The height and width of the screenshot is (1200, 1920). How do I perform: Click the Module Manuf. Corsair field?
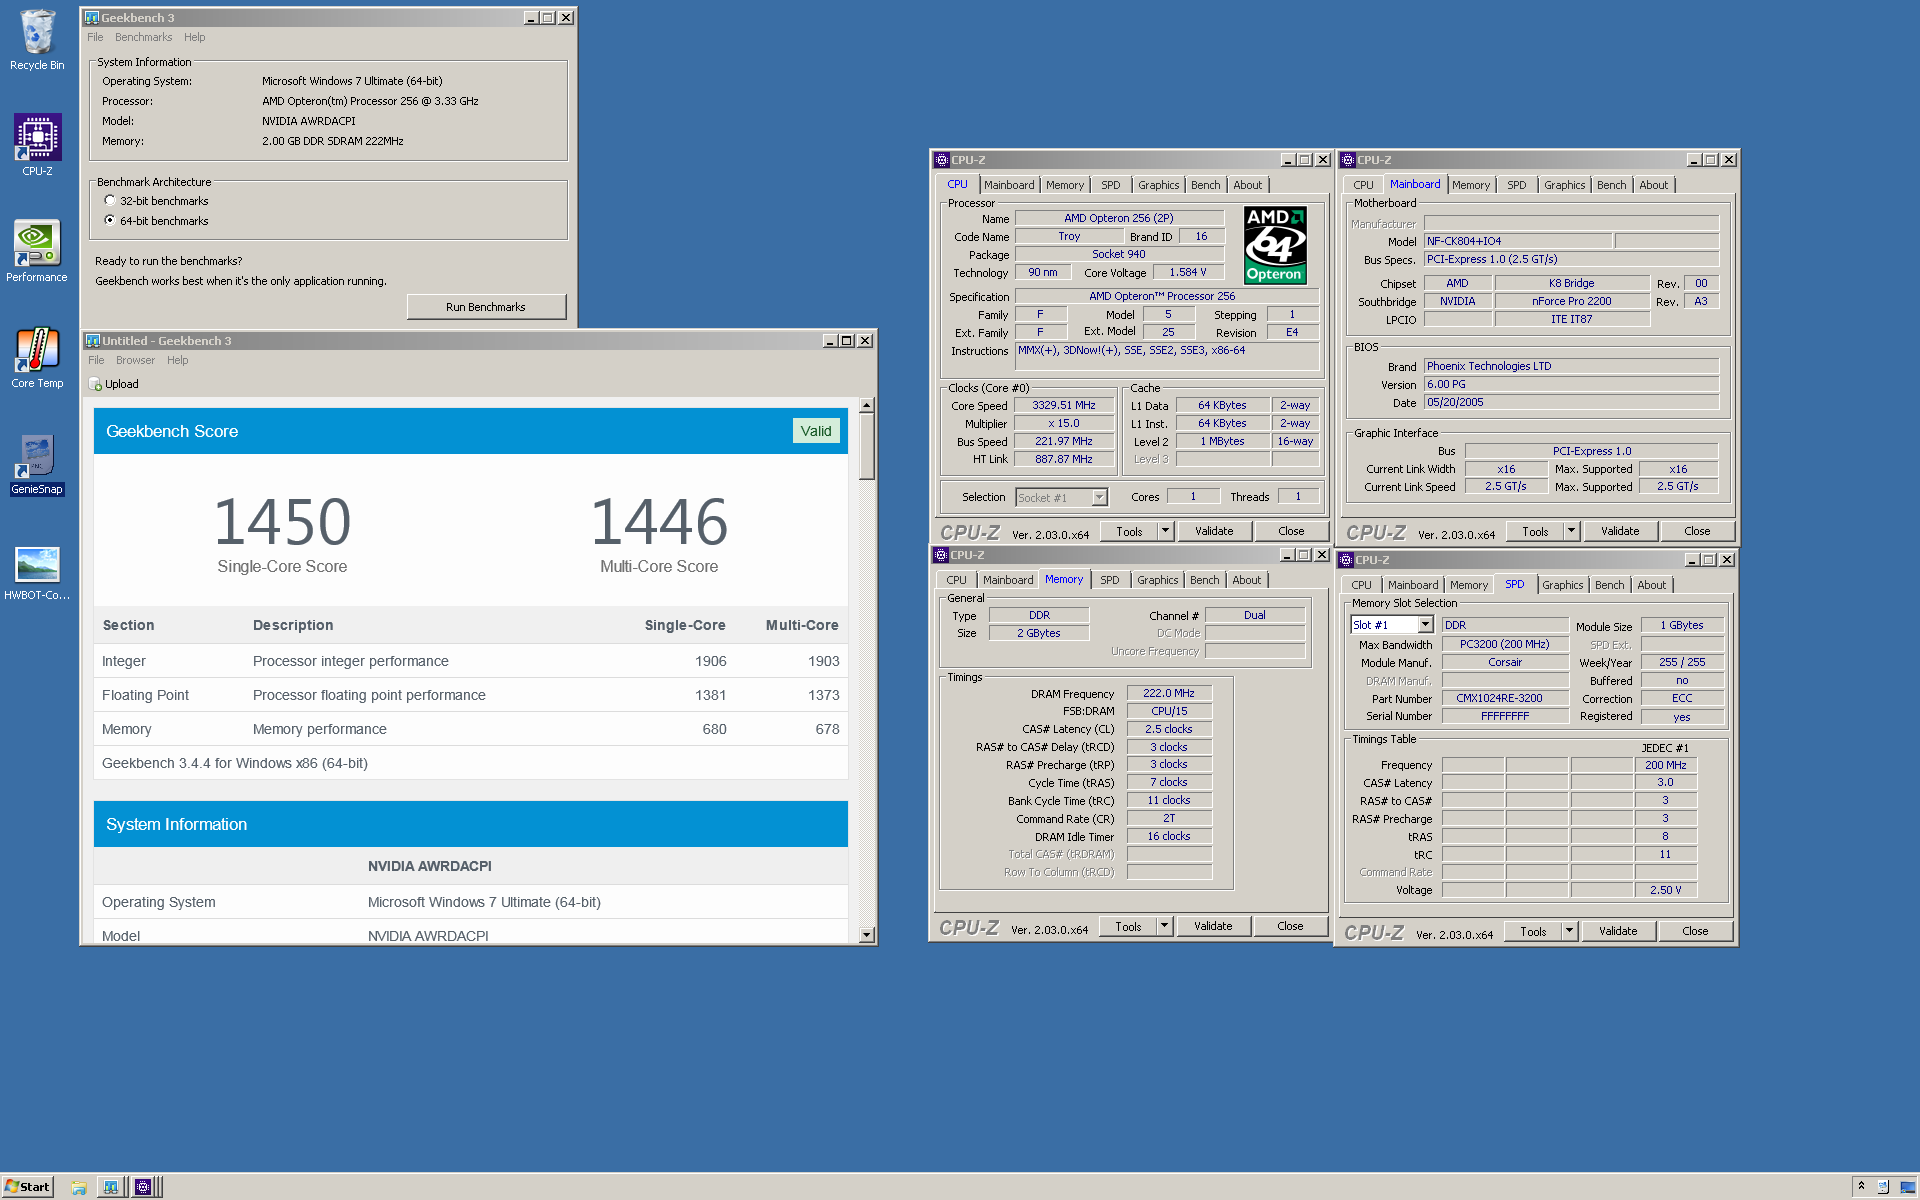point(1504,662)
